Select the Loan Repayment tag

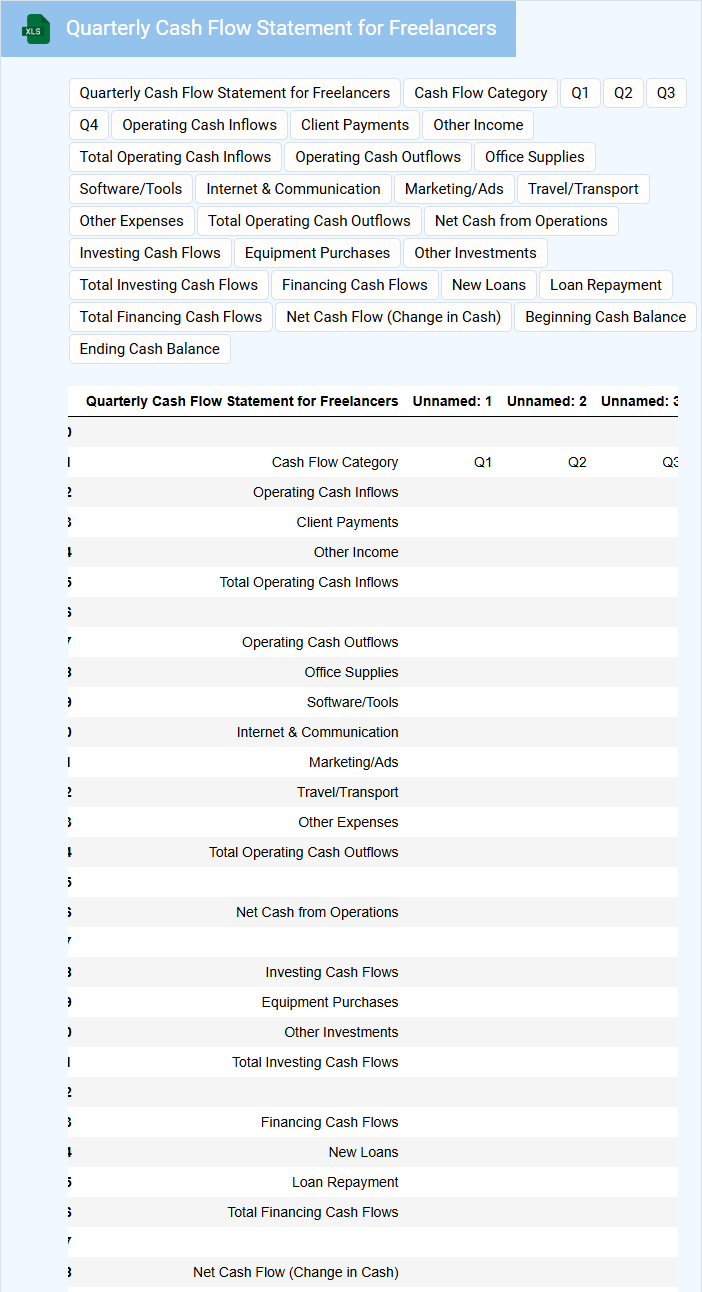[606, 285]
